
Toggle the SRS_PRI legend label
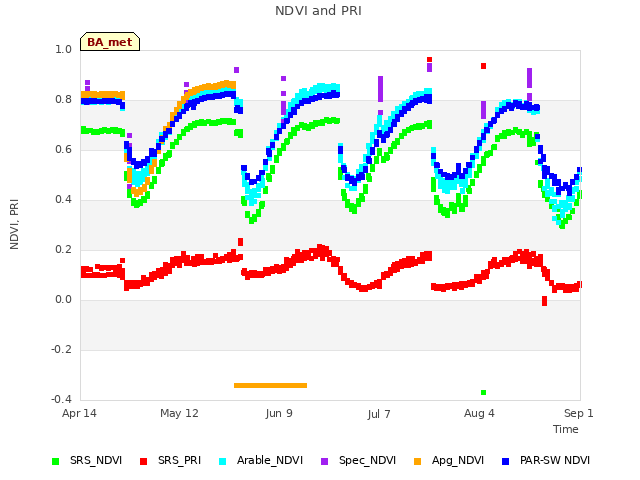point(180,460)
